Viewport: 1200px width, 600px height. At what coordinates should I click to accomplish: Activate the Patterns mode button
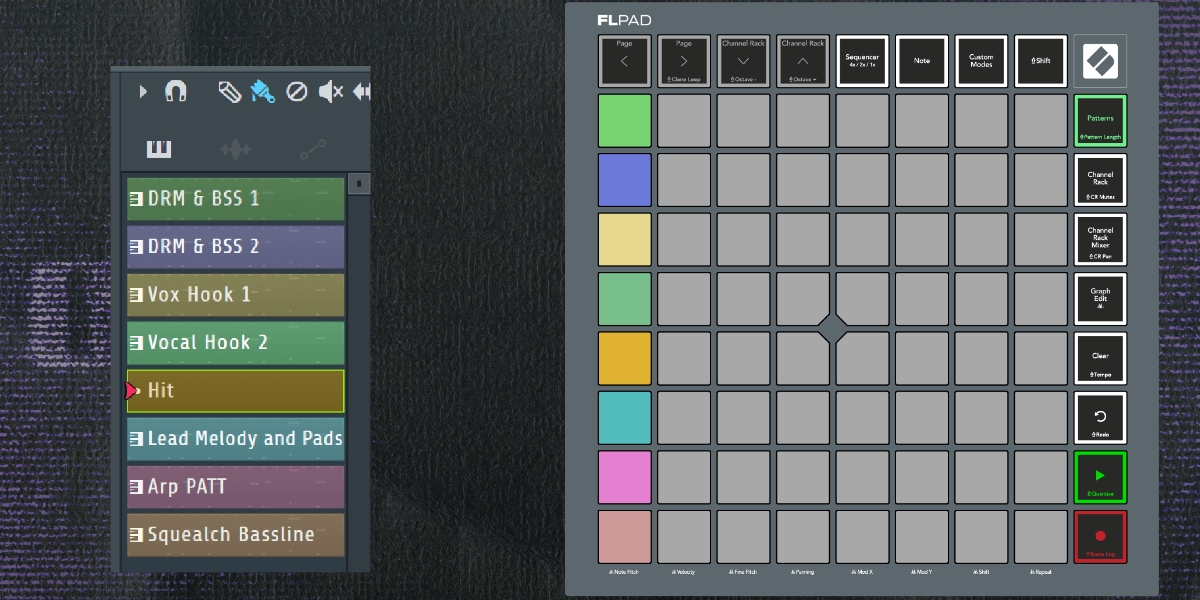[x=1100, y=121]
